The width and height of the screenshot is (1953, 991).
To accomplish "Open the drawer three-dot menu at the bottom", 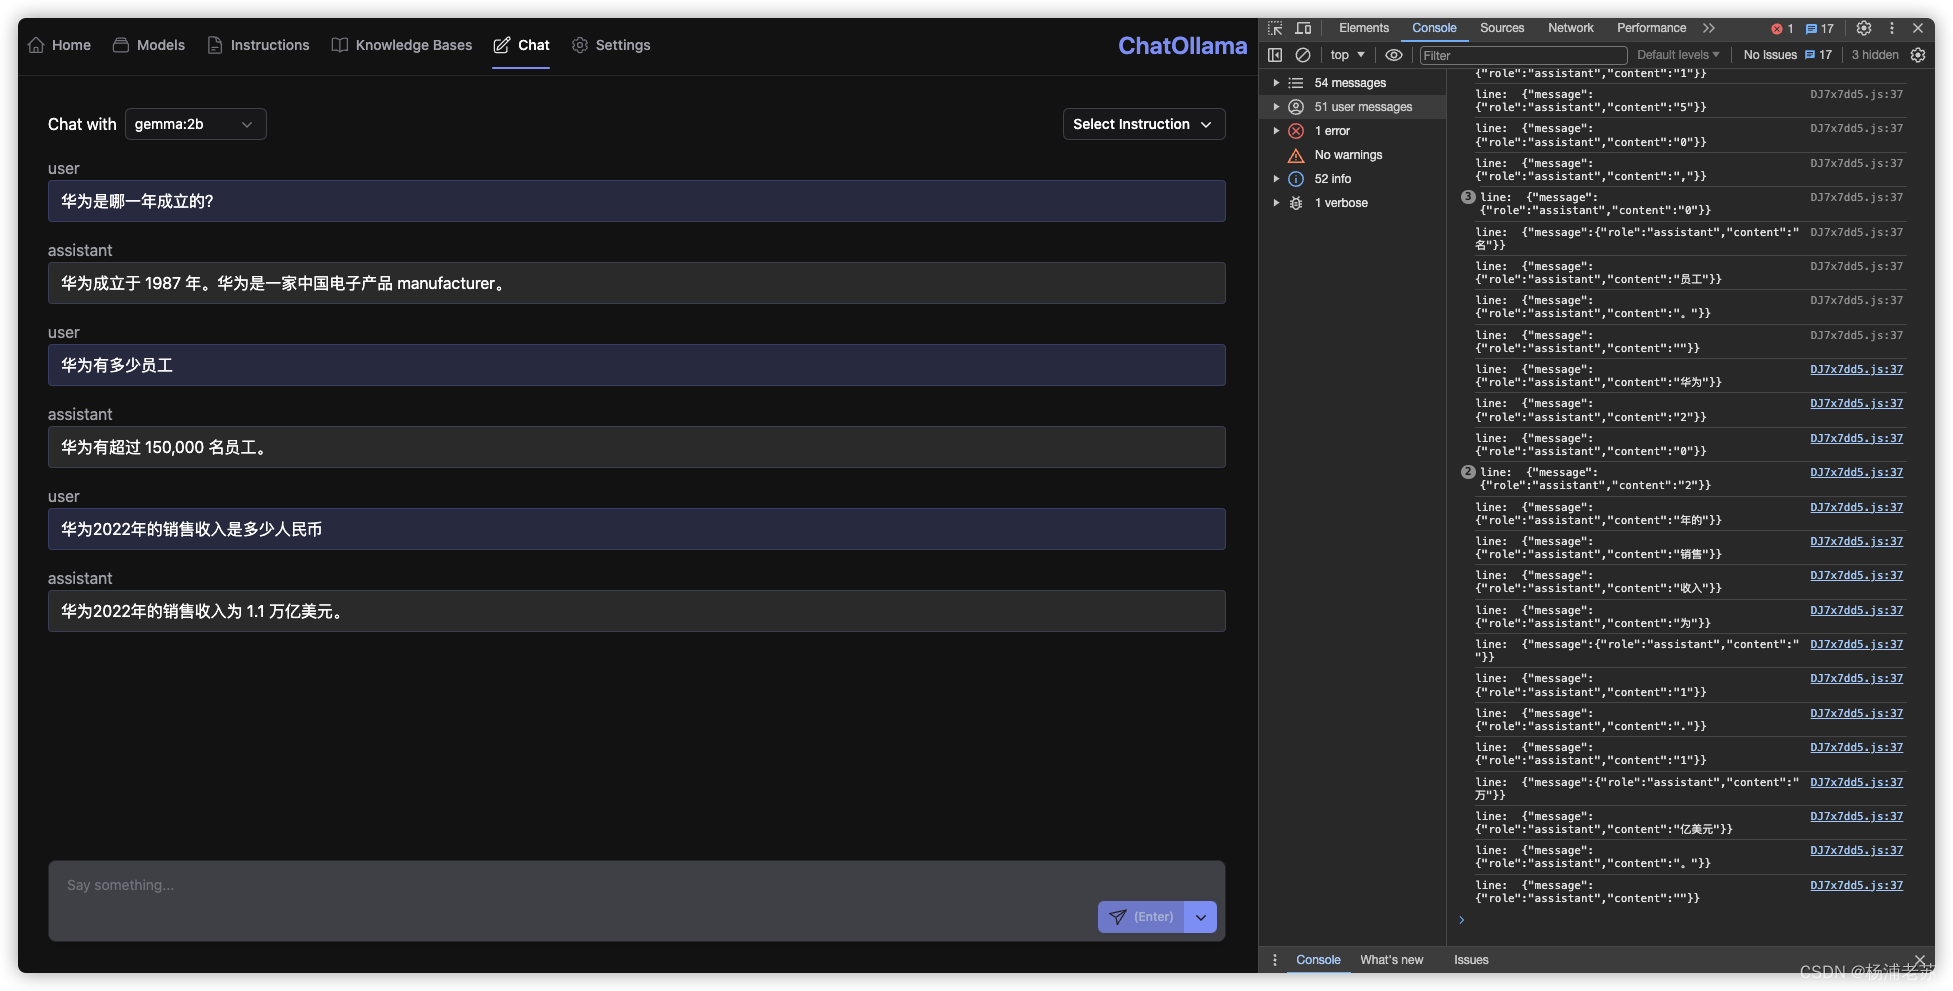I will [1275, 960].
